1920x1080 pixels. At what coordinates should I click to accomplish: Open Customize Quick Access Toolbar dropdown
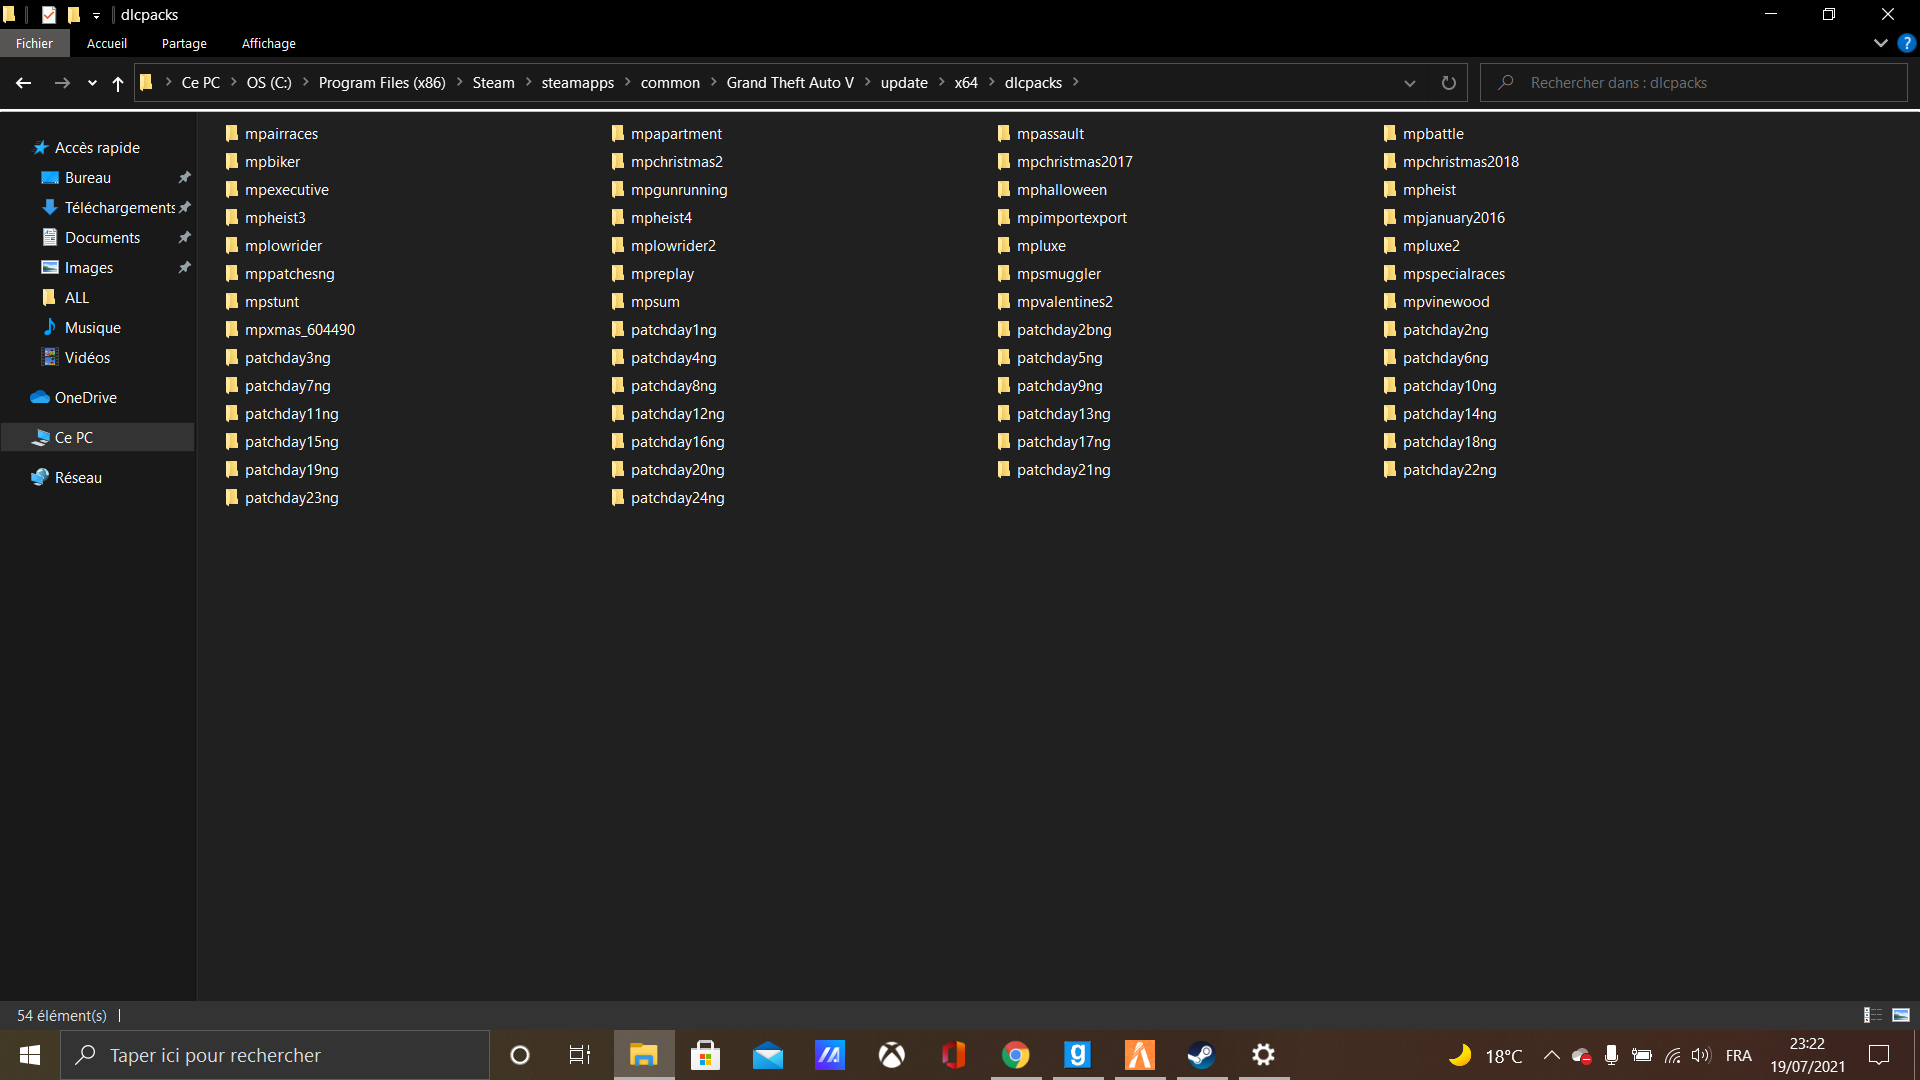[97, 15]
